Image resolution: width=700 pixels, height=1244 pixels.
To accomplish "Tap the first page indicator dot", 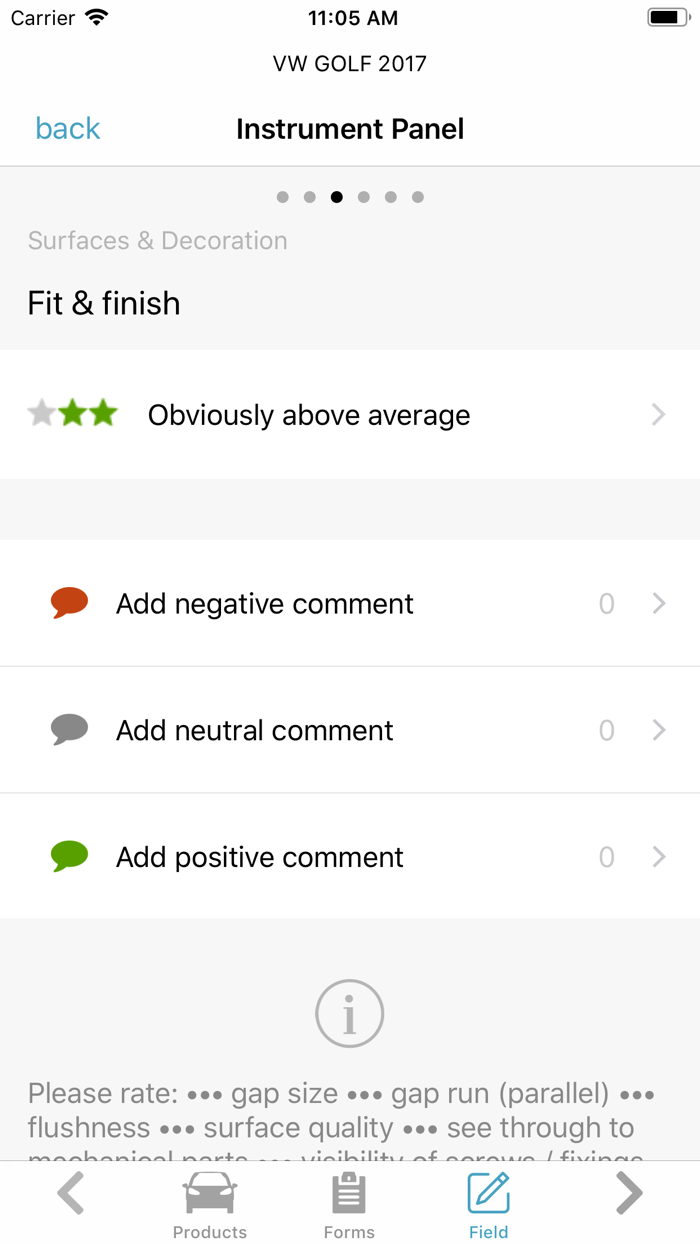I will coord(283,197).
